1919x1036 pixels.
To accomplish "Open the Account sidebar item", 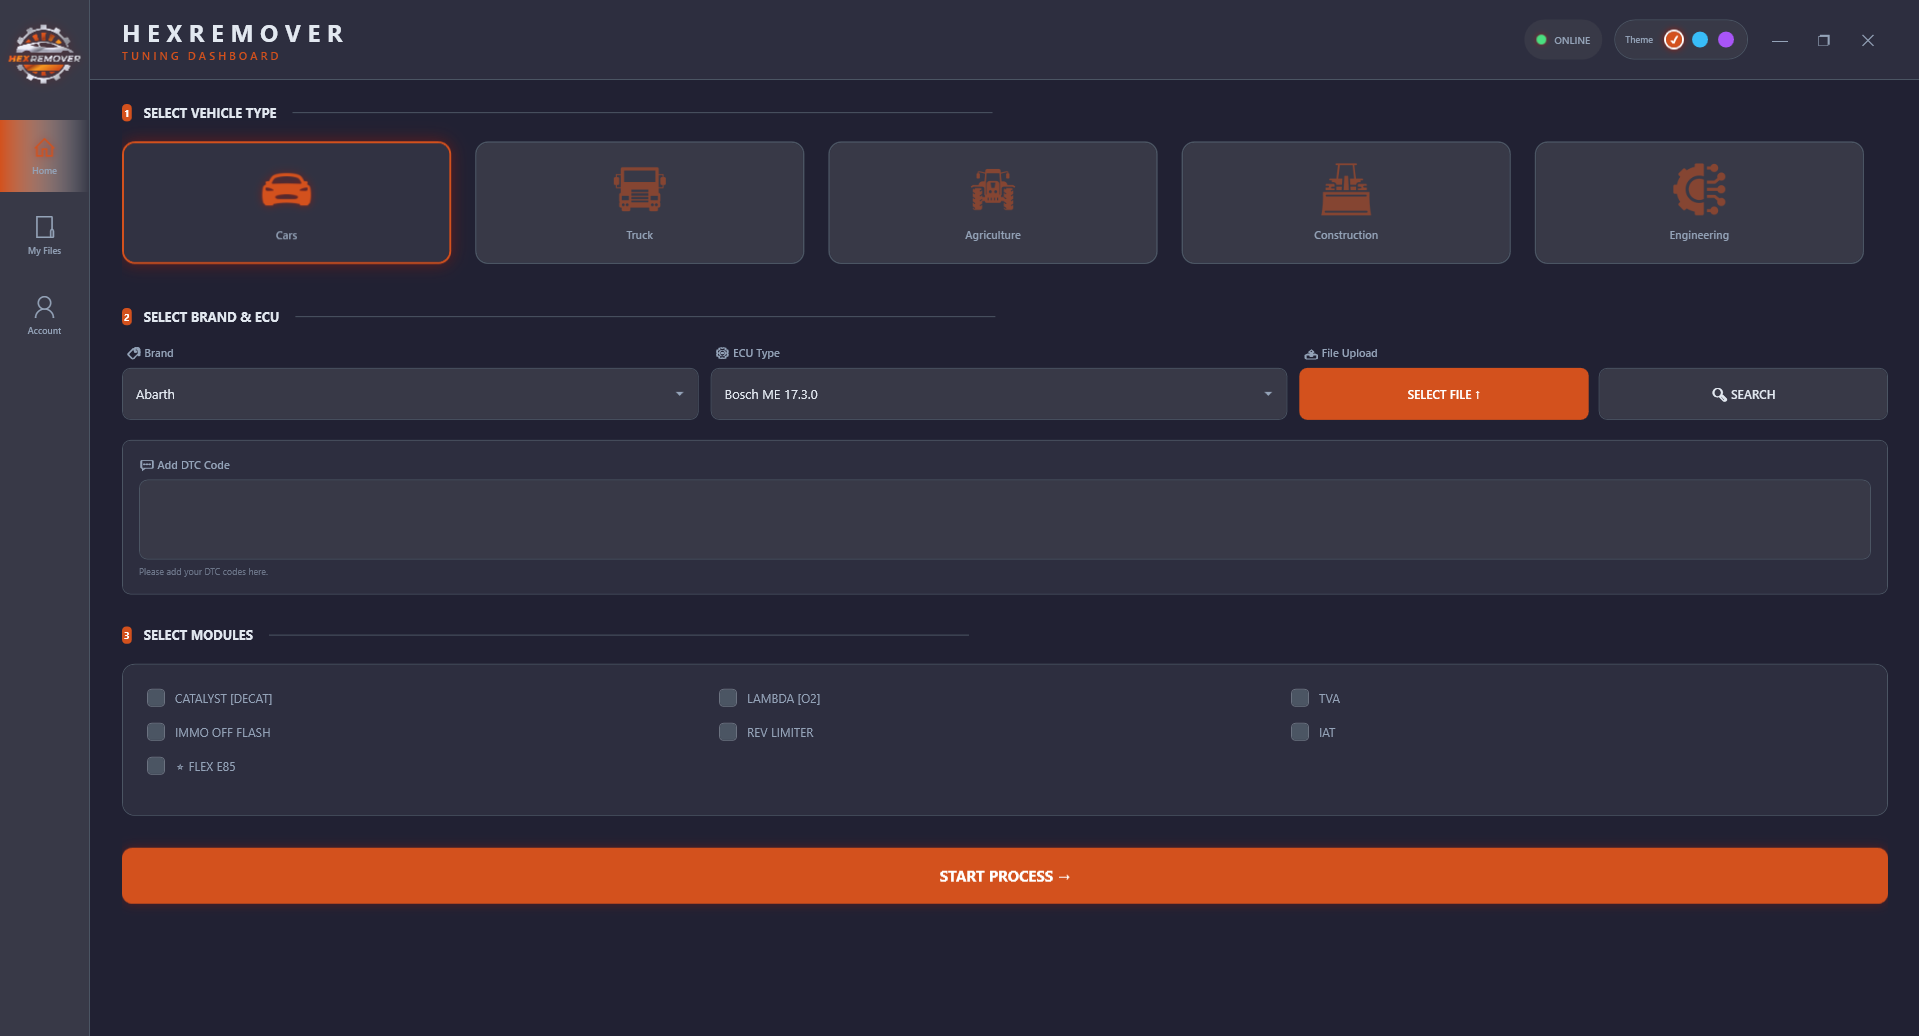I will [x=44, y=316].
